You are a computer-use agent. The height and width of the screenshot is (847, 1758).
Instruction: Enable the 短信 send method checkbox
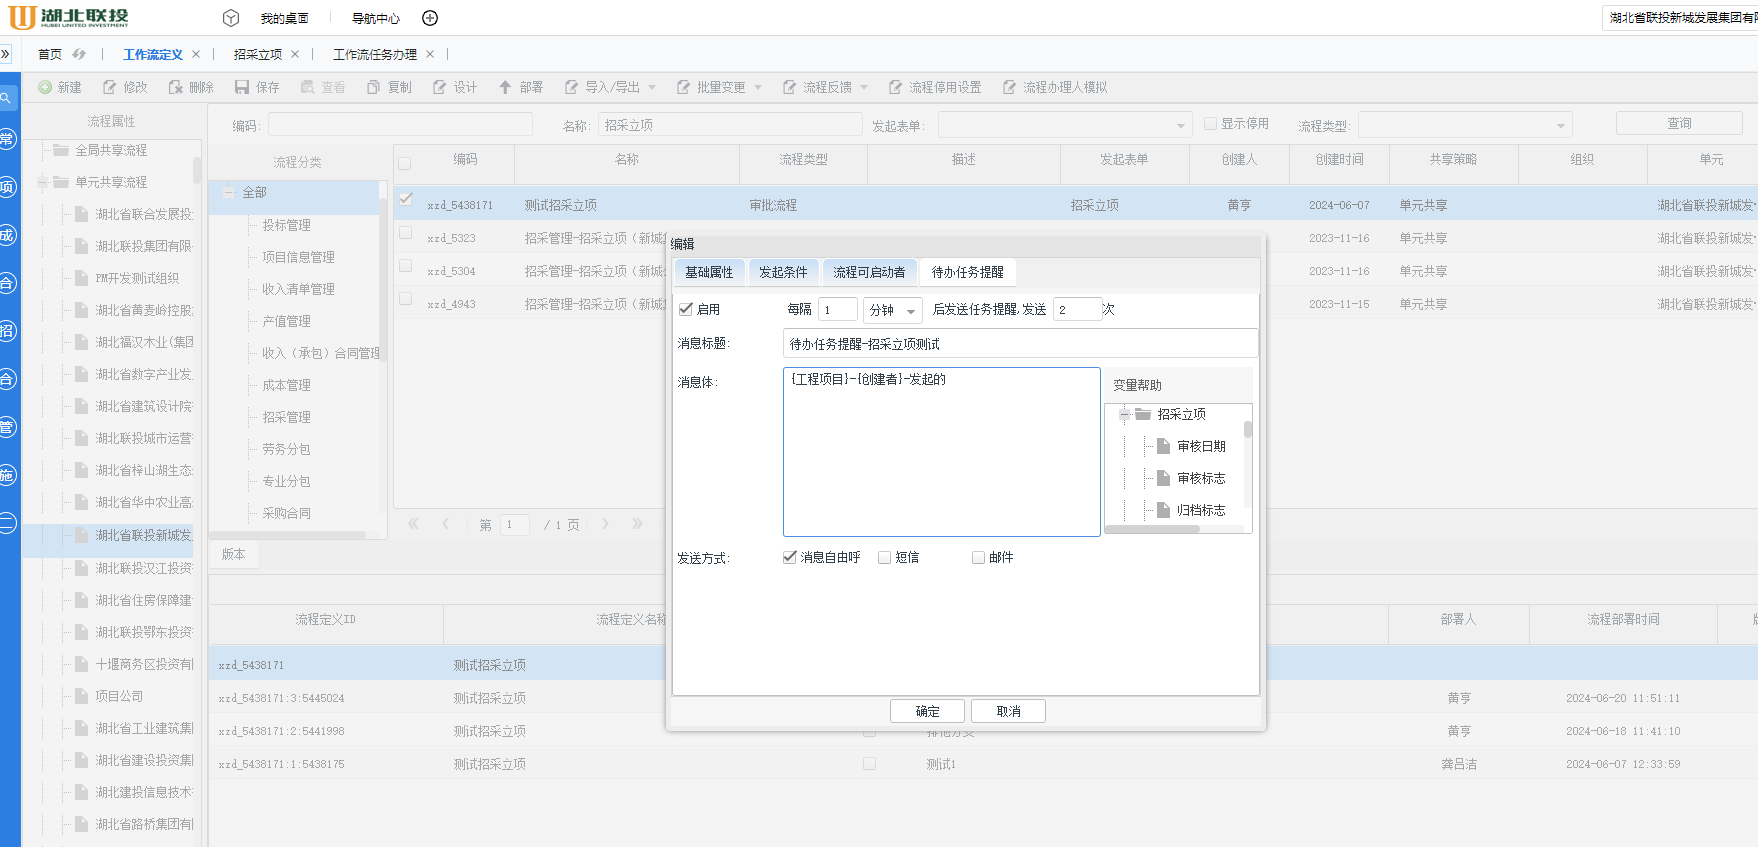point(884,558)
